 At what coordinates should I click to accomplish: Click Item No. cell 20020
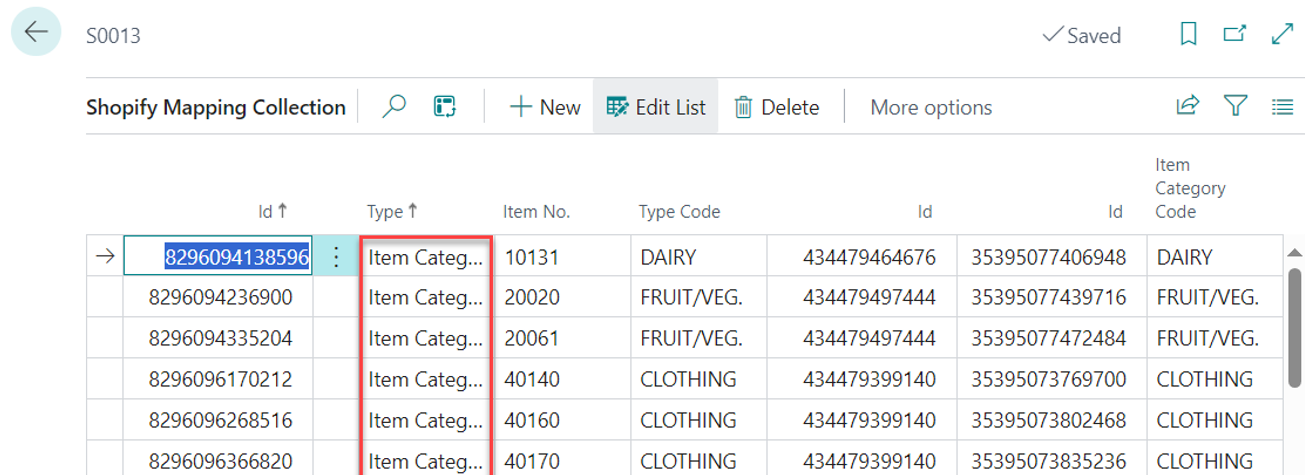pyautogui.click(x=532, y=298)
